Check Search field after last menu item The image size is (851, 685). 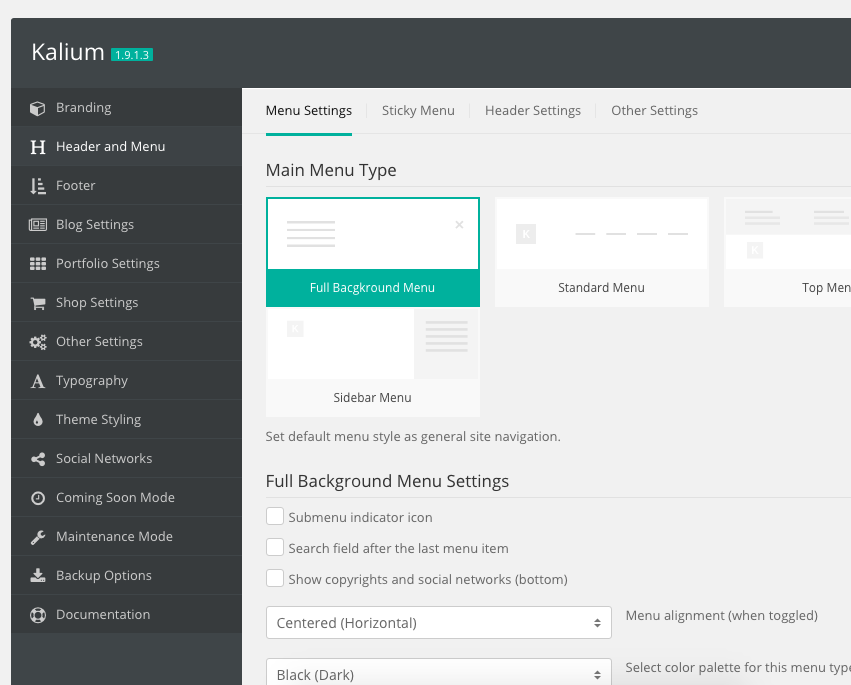coord(275,548)
